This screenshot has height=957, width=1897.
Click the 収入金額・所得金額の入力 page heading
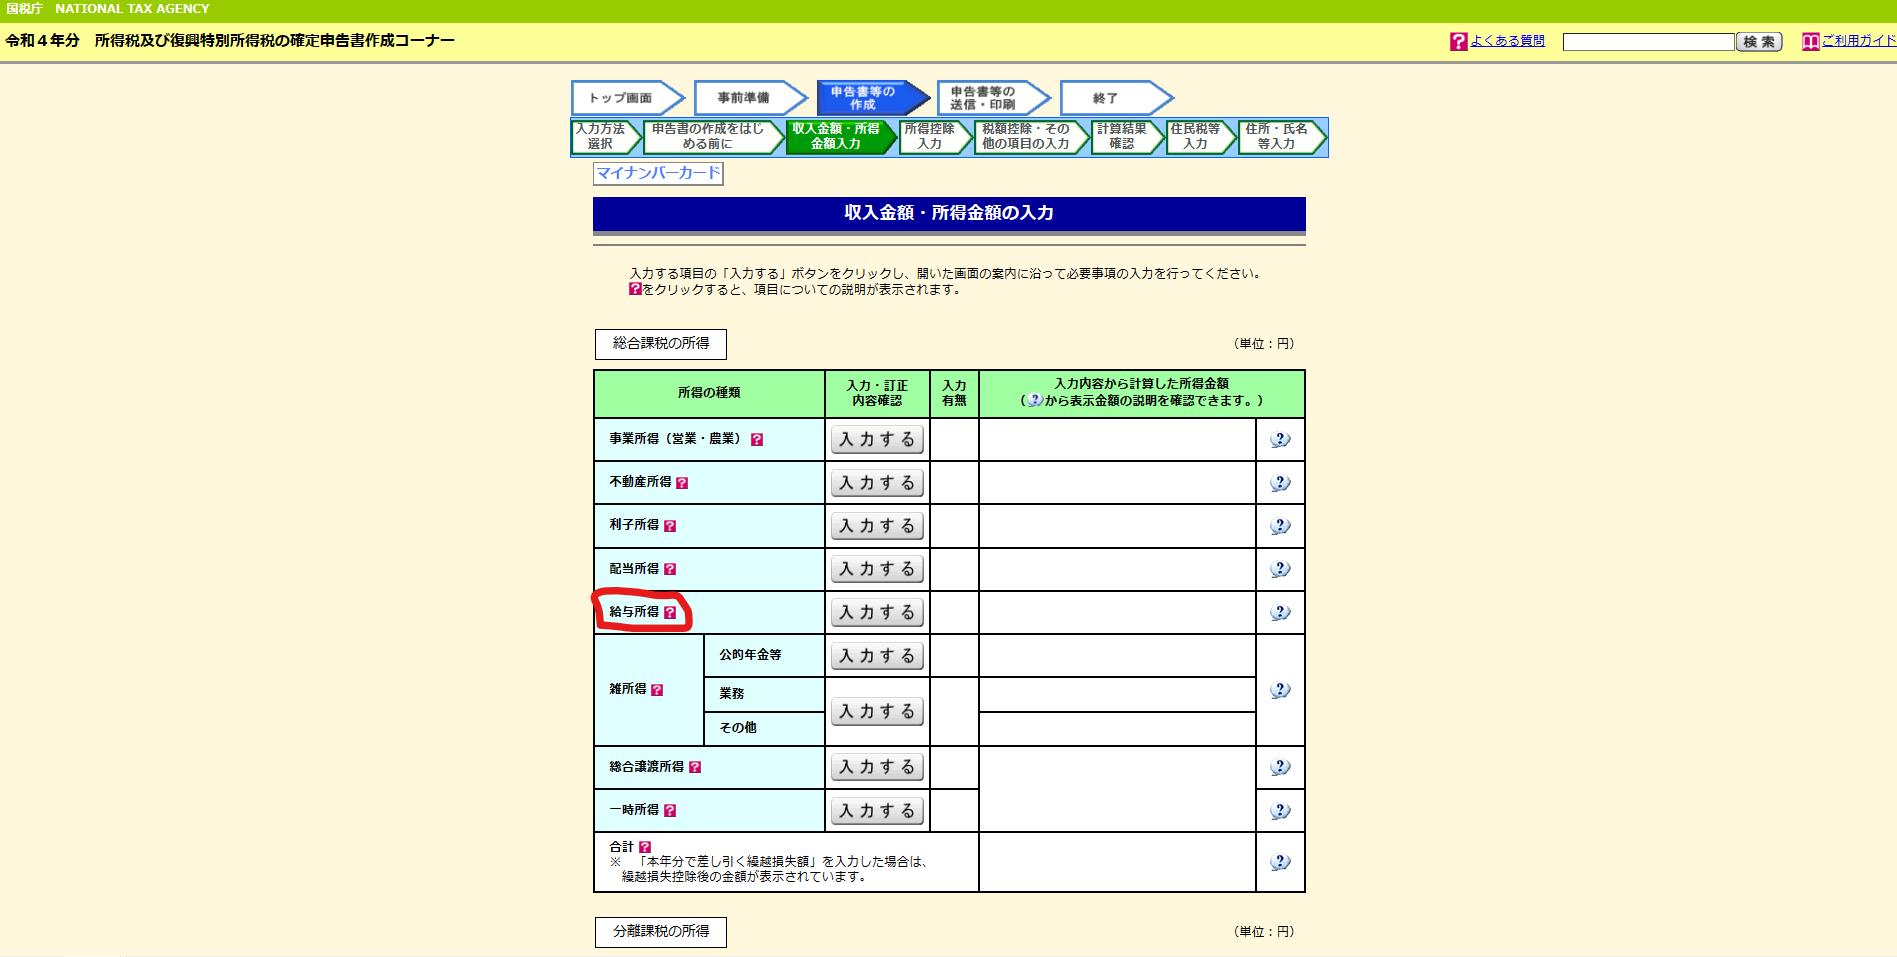(949, 213)
